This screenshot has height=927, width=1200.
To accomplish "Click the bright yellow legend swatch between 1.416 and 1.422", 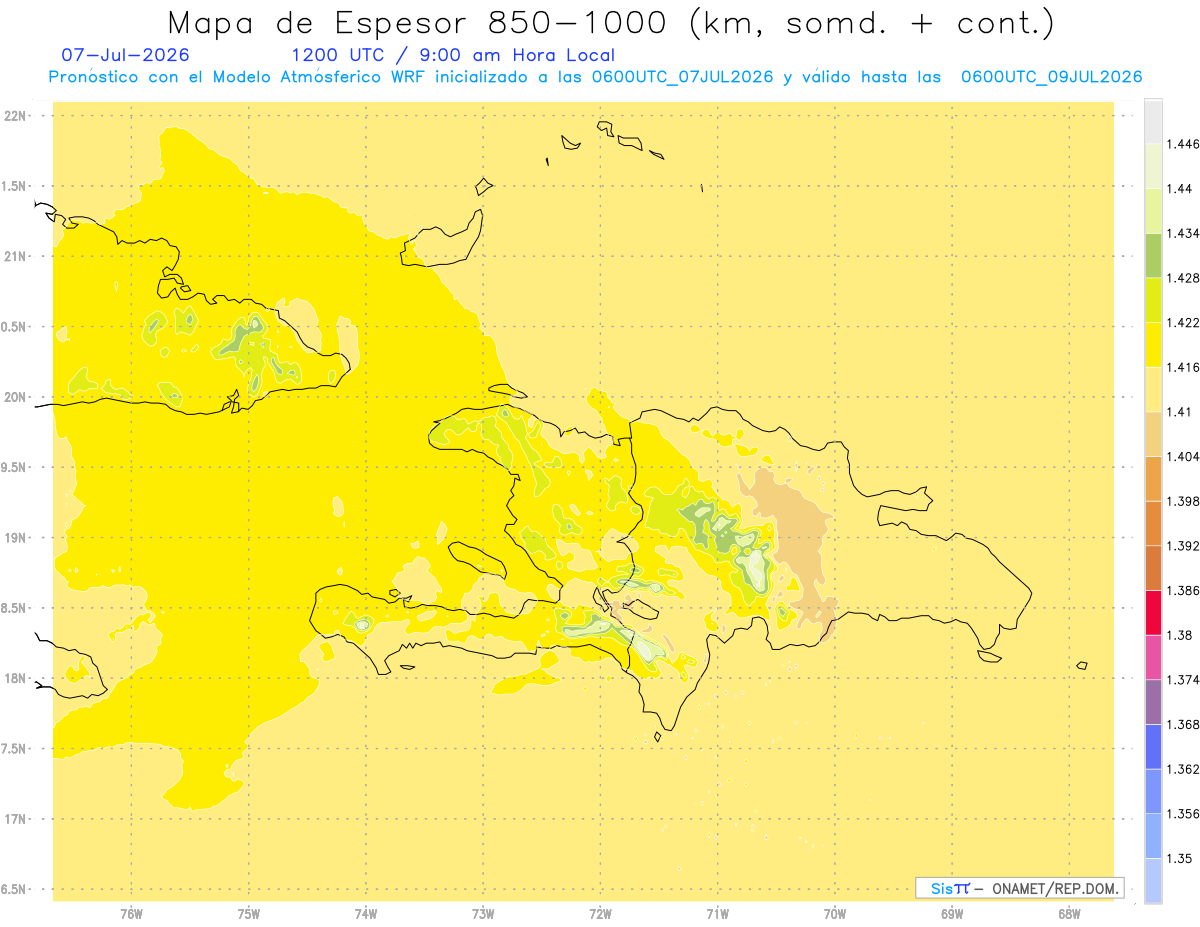I will [x=1153, y=345].
